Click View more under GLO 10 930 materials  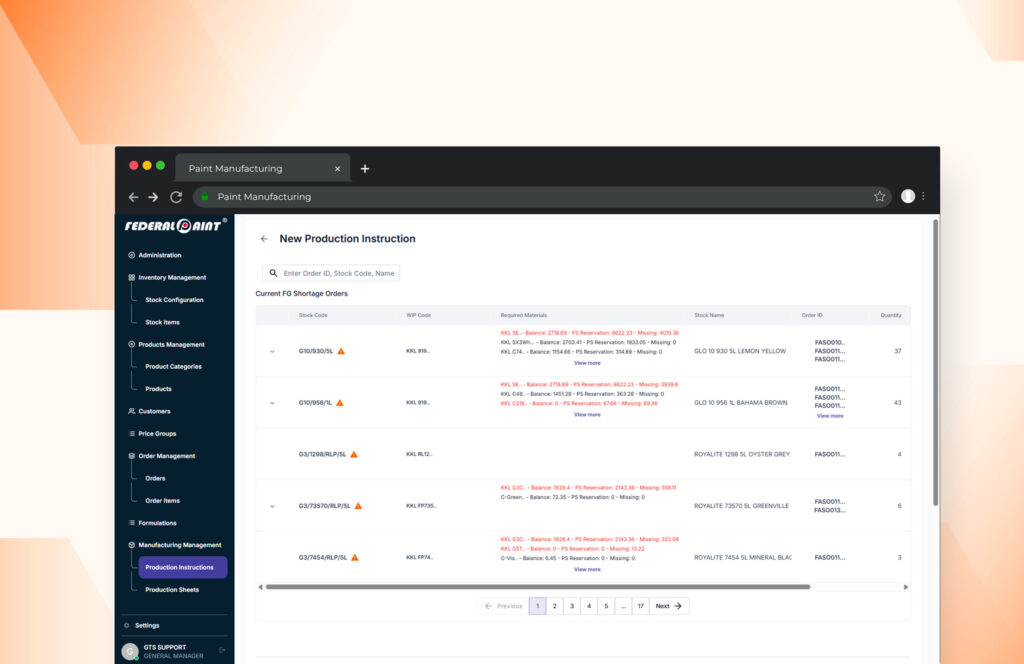pyautogui.click(x=587, y=363)
